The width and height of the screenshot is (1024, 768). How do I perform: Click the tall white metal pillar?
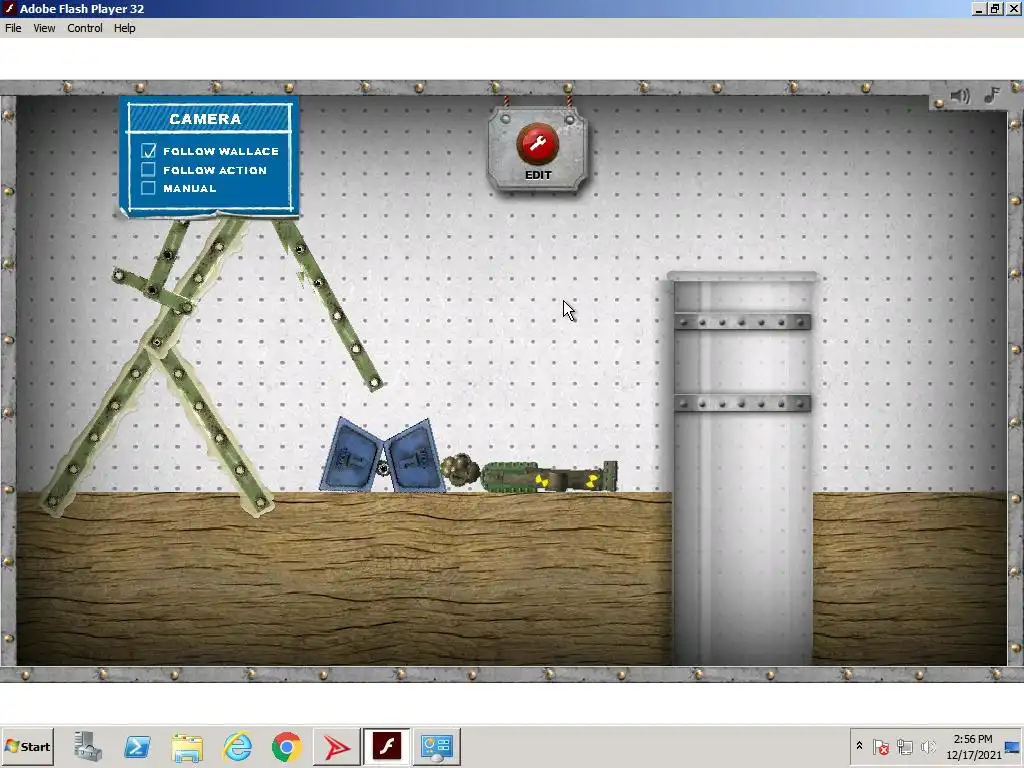click(743, 468)
